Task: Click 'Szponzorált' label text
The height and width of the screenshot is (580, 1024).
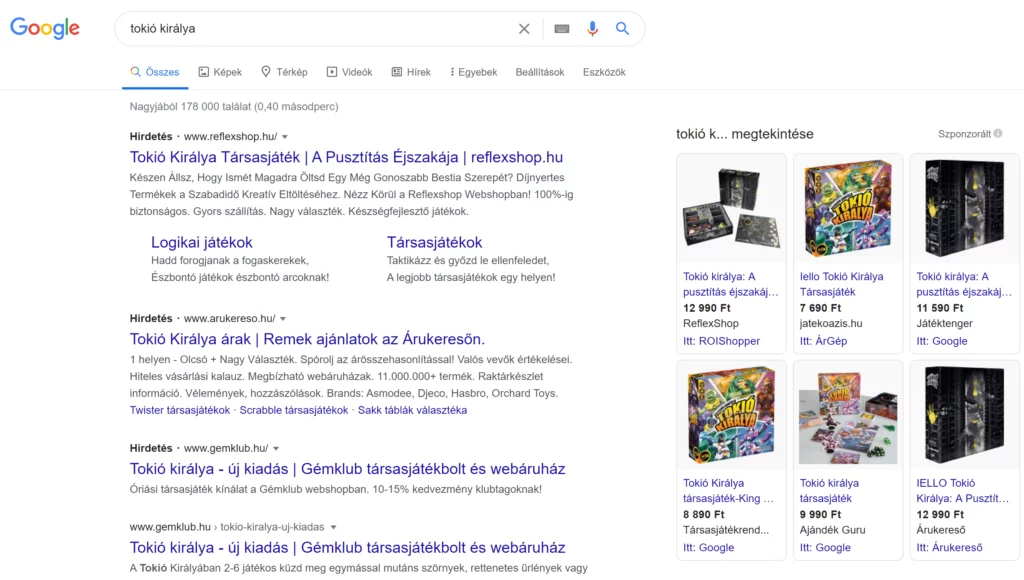Action: tap(964, 134)
